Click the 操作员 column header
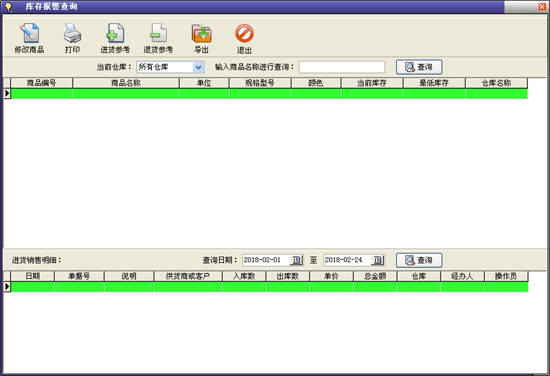The width and height of the screenshot is (550, 376). pyautogui.click(x=506, y=276)
